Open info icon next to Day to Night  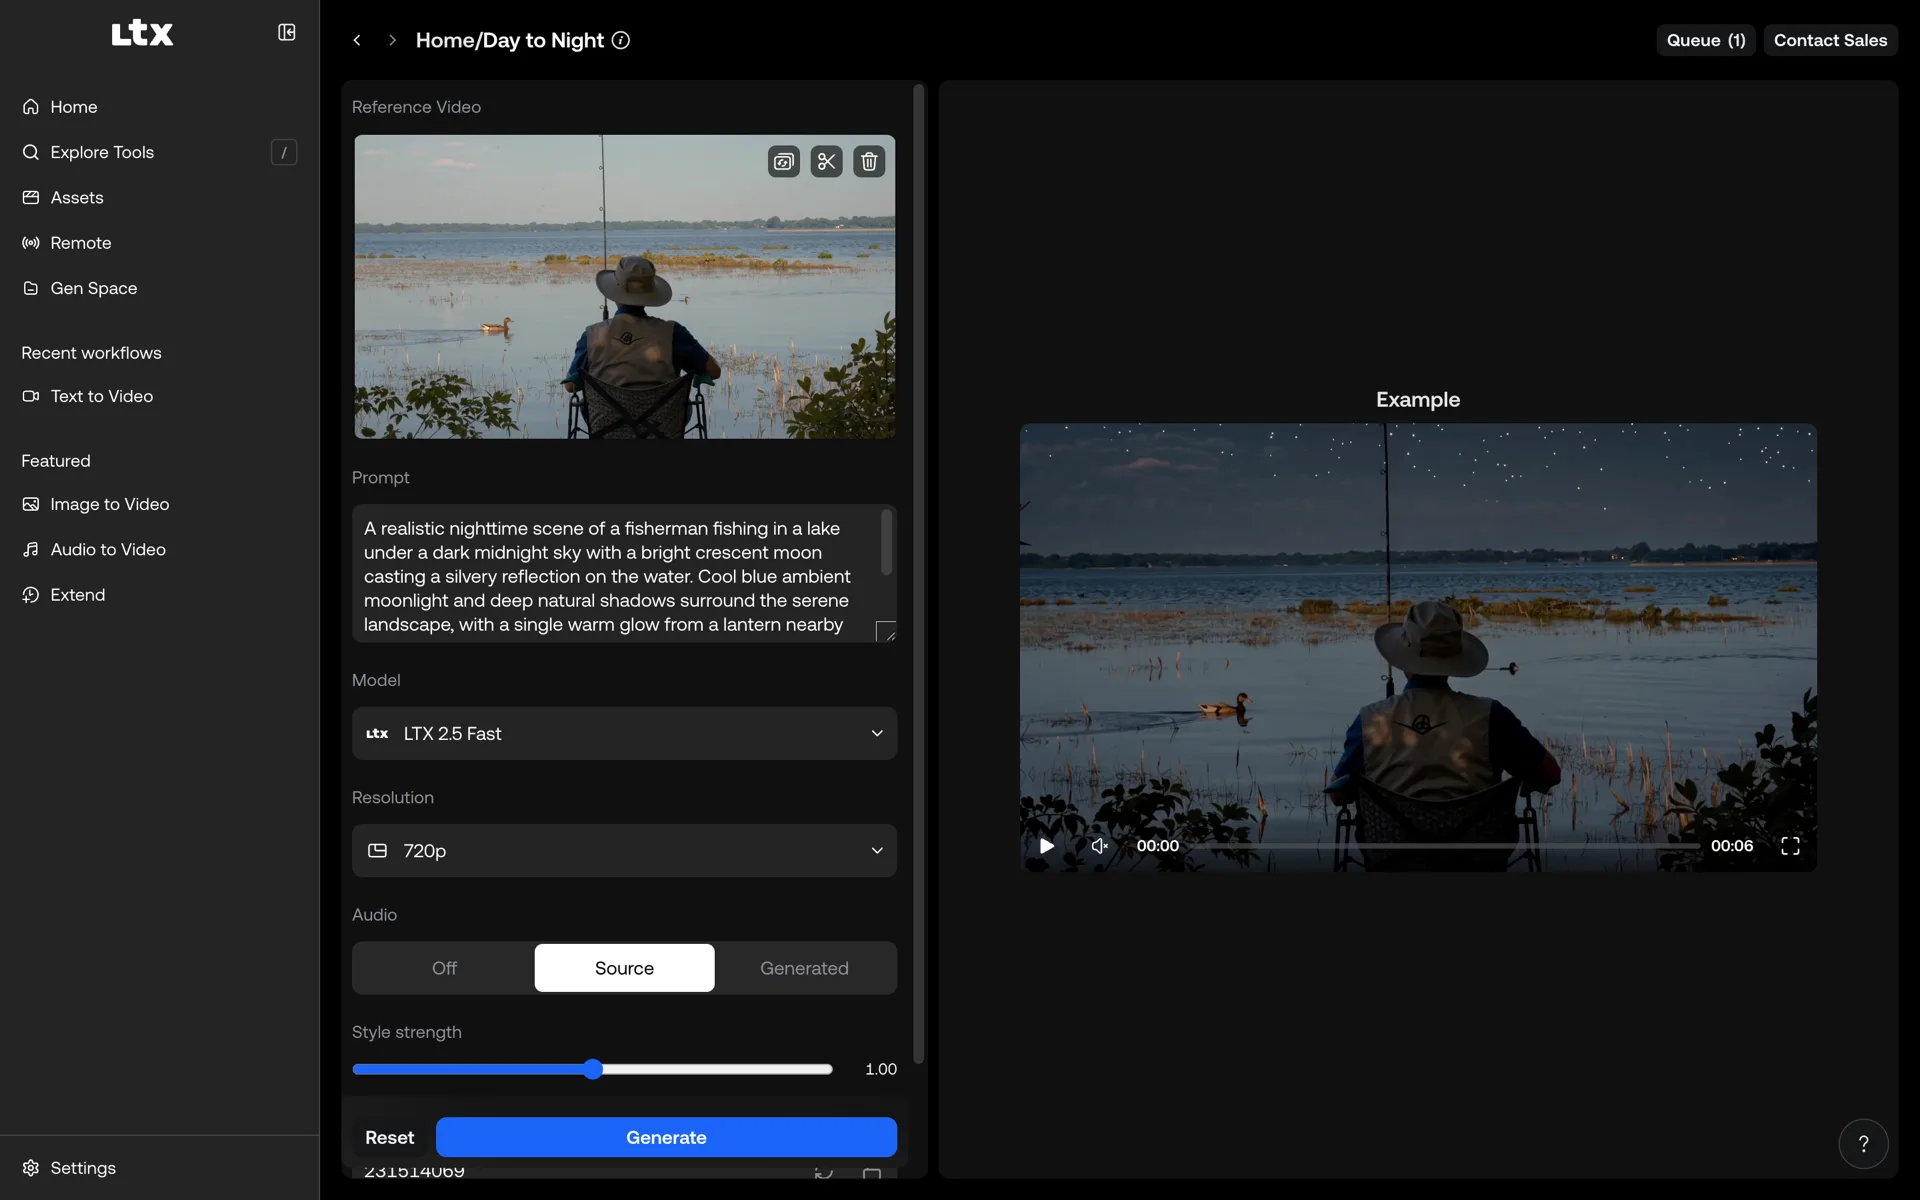tap(621, 40)
